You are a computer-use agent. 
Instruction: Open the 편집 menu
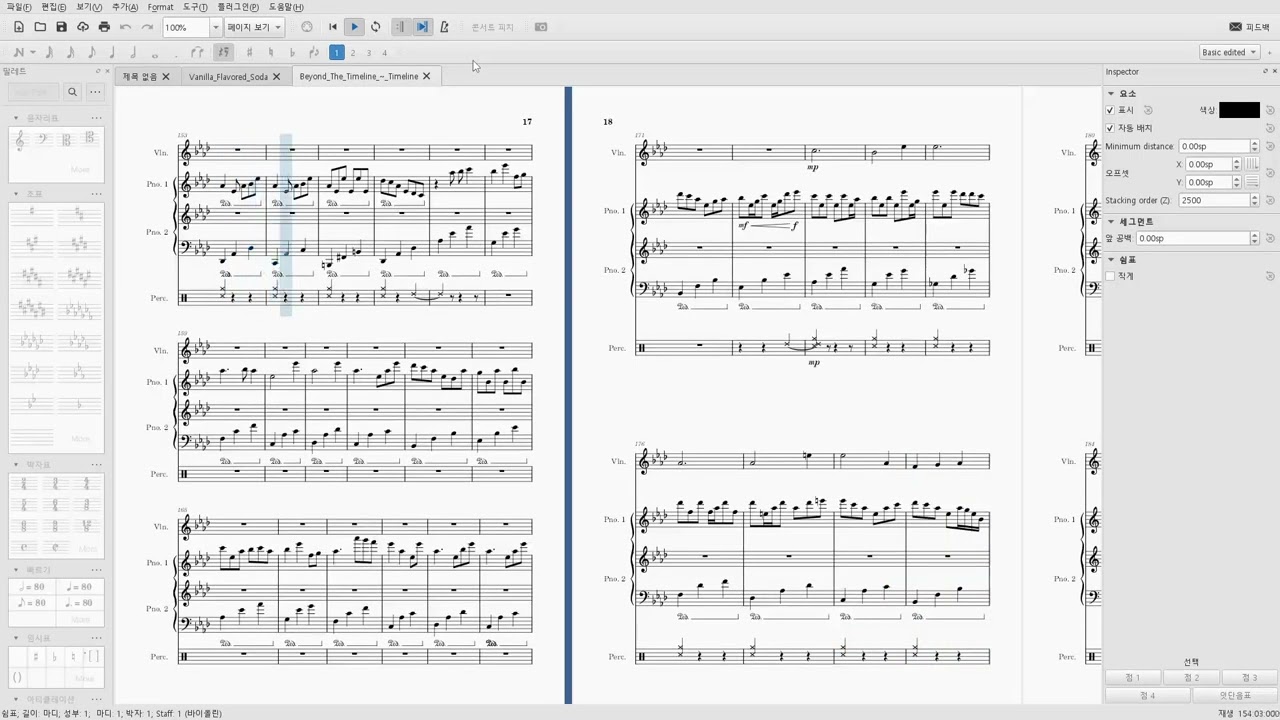point(54,7)
